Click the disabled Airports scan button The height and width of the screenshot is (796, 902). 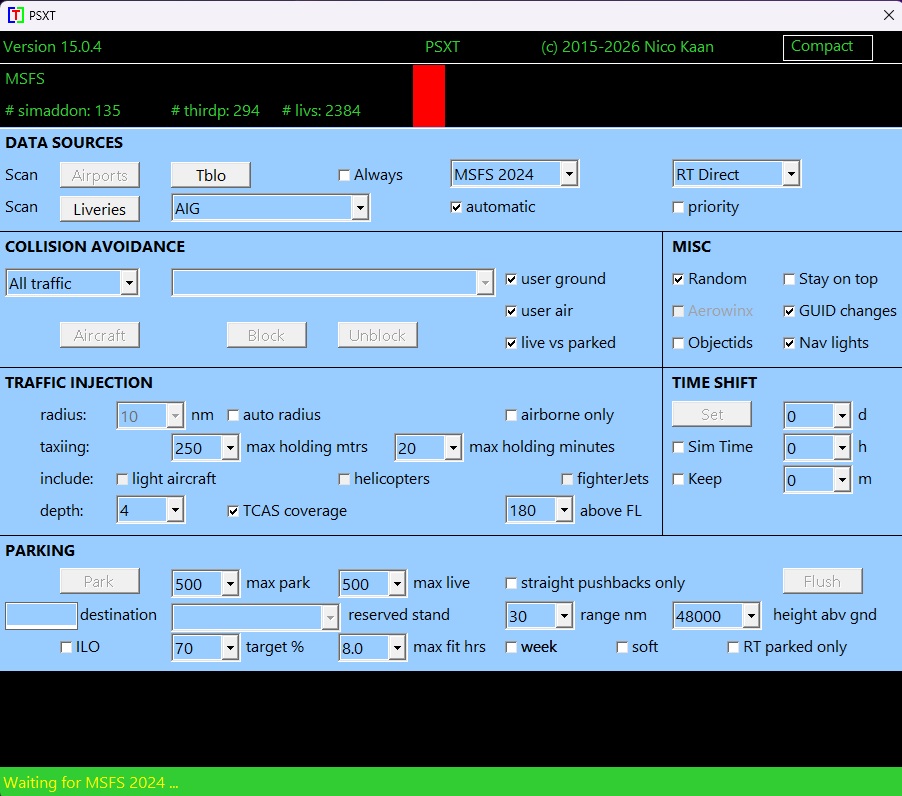point(100,175)
